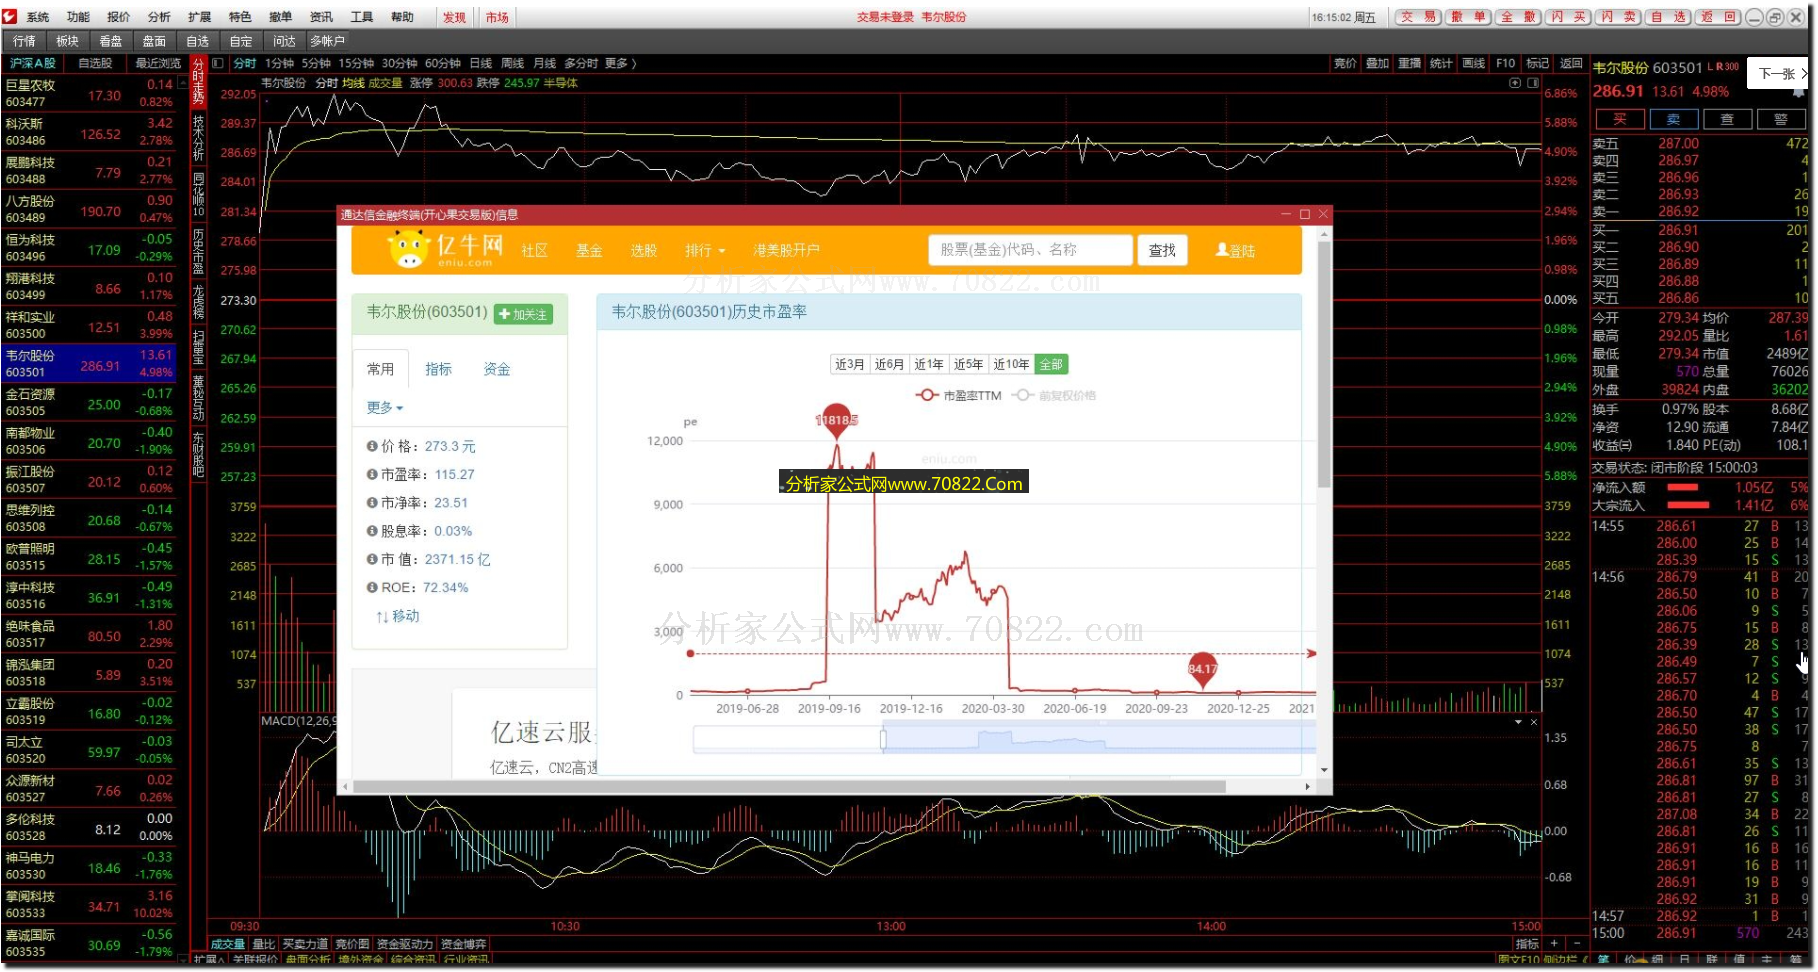The image size is (1818, 972).
Task: Open the 分析 menu
Action: tap(159, 17)
